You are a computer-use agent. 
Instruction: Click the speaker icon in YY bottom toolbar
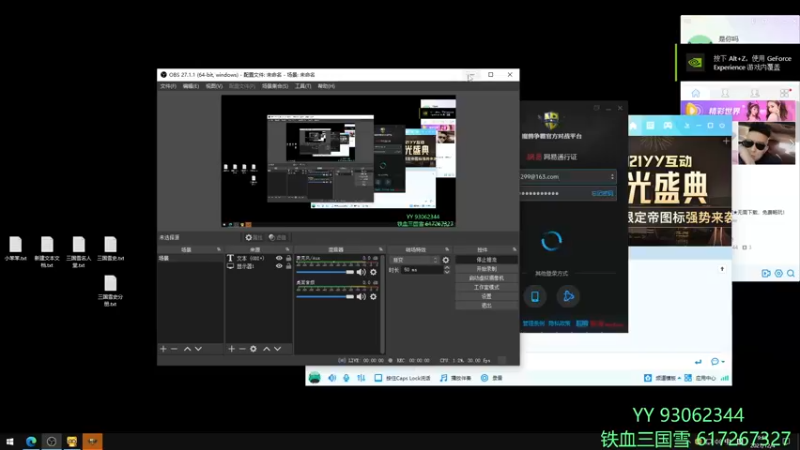tap(332, 378)
